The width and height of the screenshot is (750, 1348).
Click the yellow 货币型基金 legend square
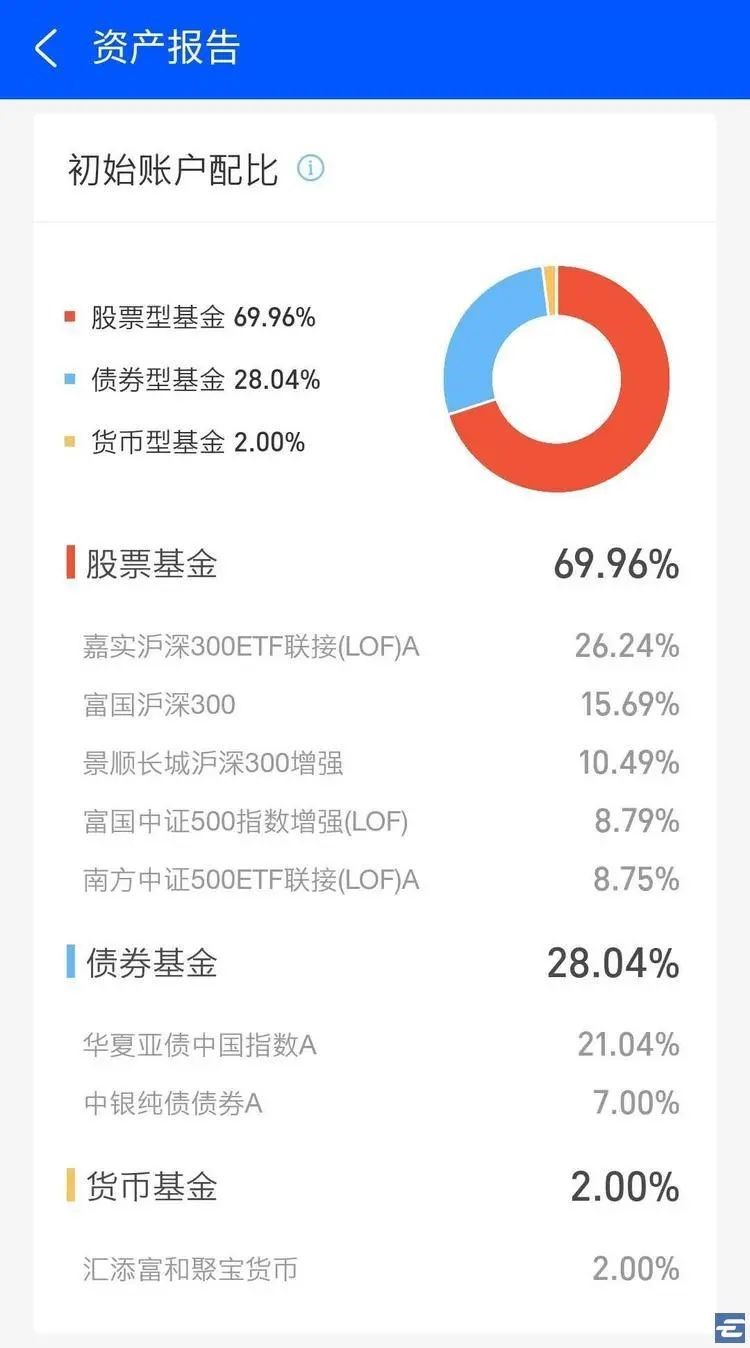point(69,442)
